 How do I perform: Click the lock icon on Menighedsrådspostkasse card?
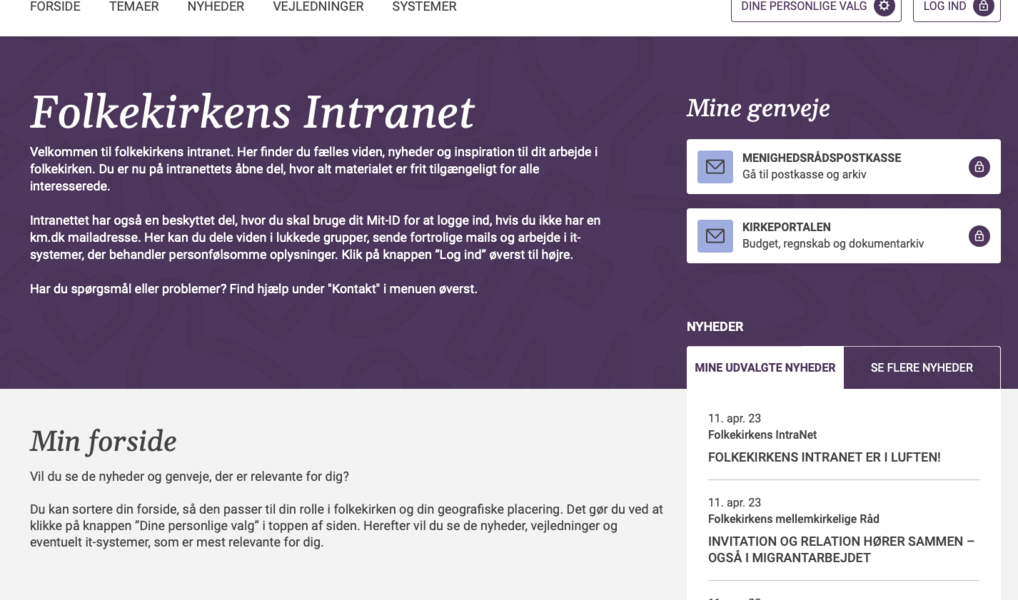(x=979, y=167)
